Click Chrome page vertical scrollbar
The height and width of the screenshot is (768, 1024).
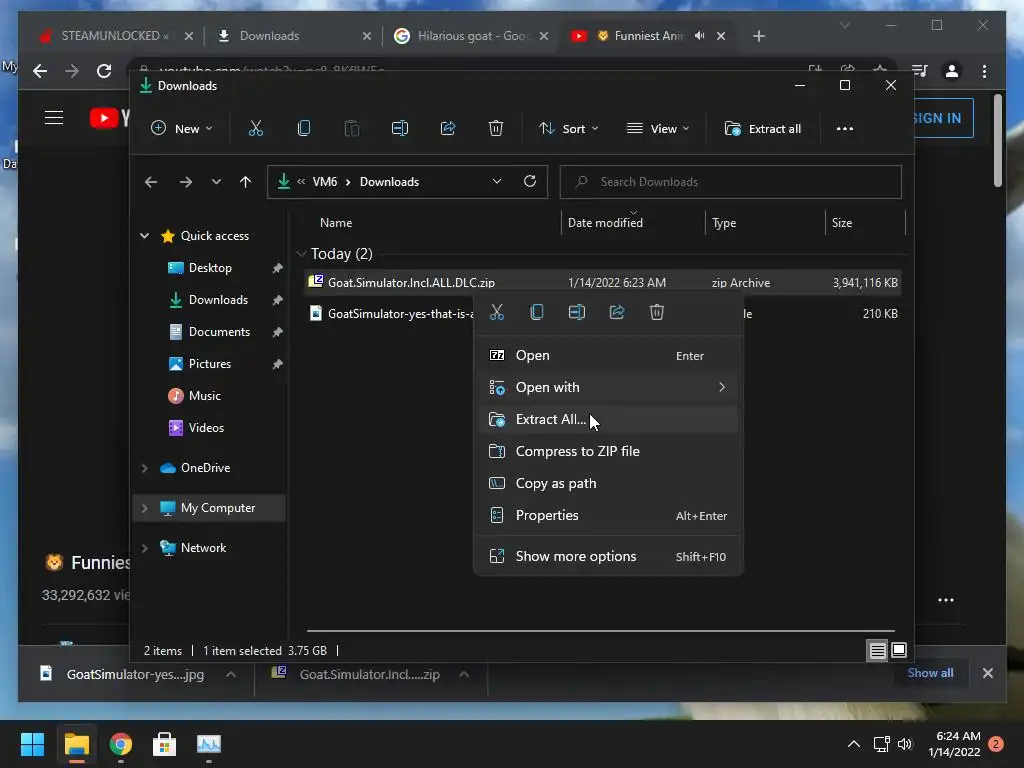tap(998, 140)
